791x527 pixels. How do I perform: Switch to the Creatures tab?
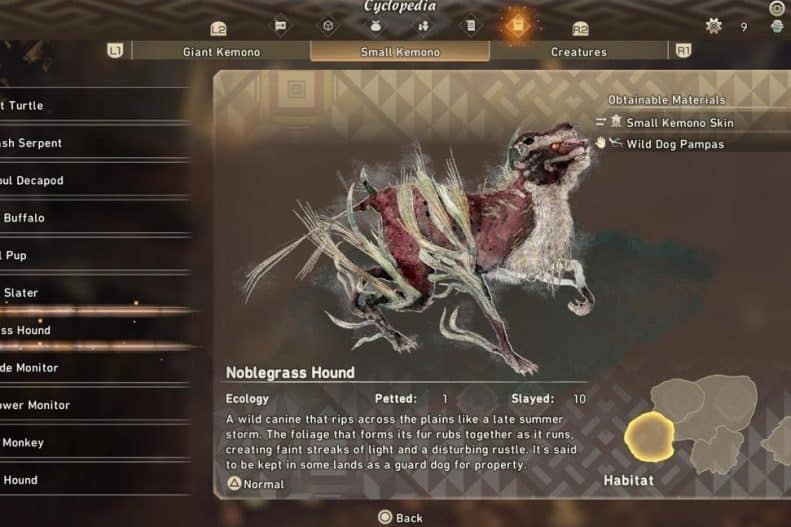pyautogui.click(x=579, y=52)
